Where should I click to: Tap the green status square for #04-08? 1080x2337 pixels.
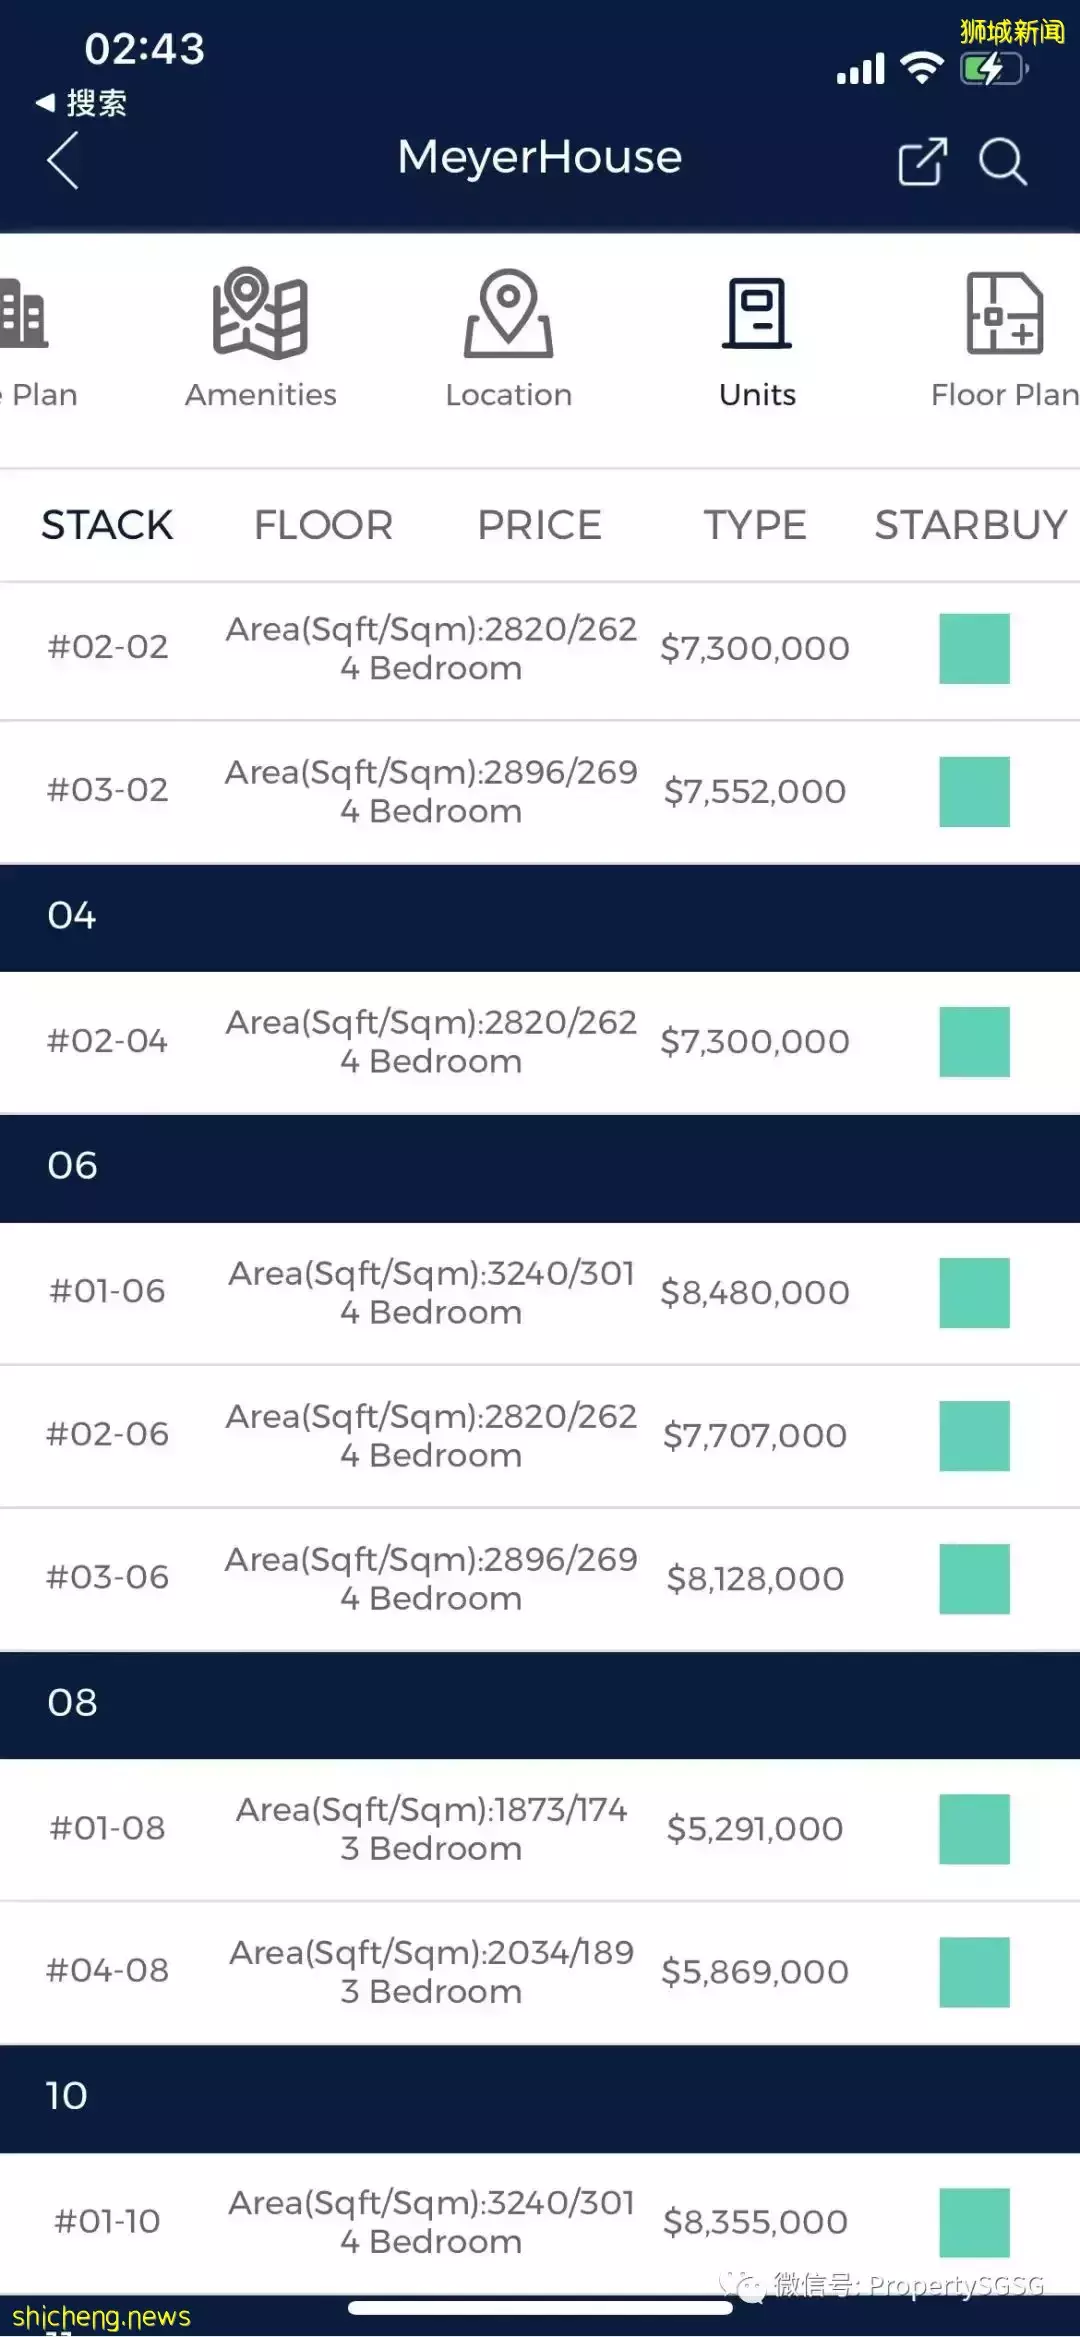tap(974, 1972)
